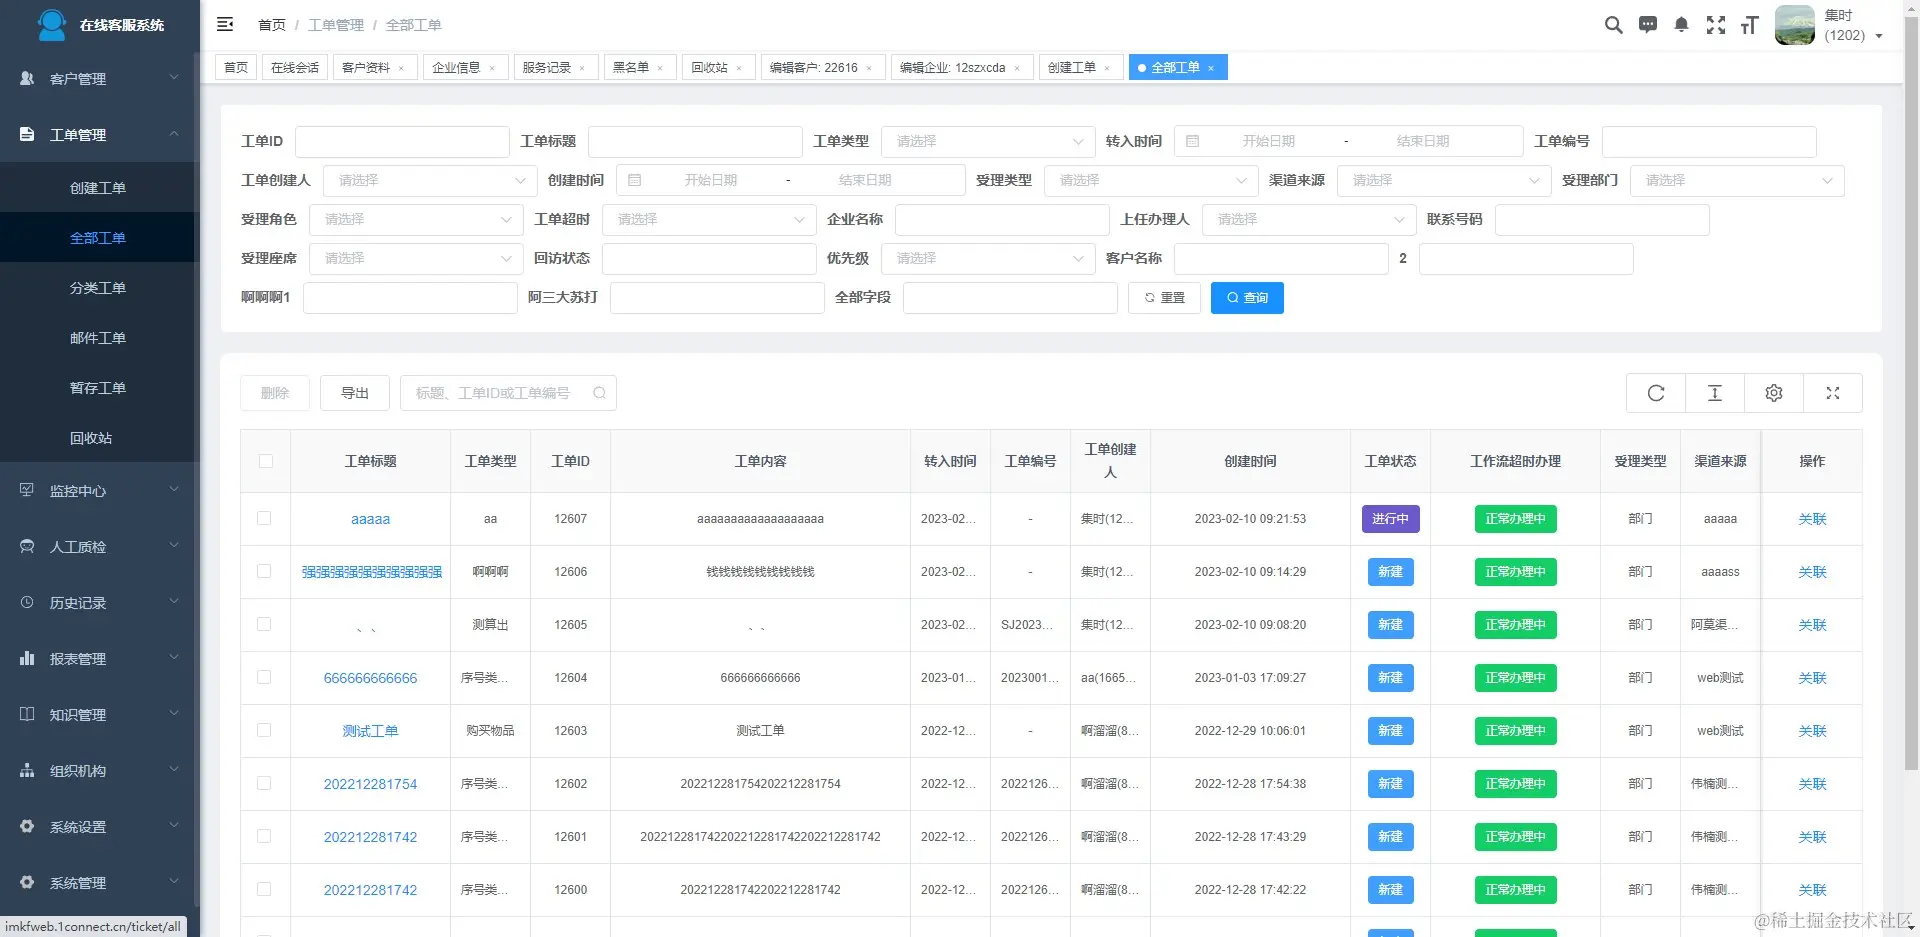The image size is (1920, 937).
Task: Click the 转入时间 start date picker
Action: (x=1268, y=141)
